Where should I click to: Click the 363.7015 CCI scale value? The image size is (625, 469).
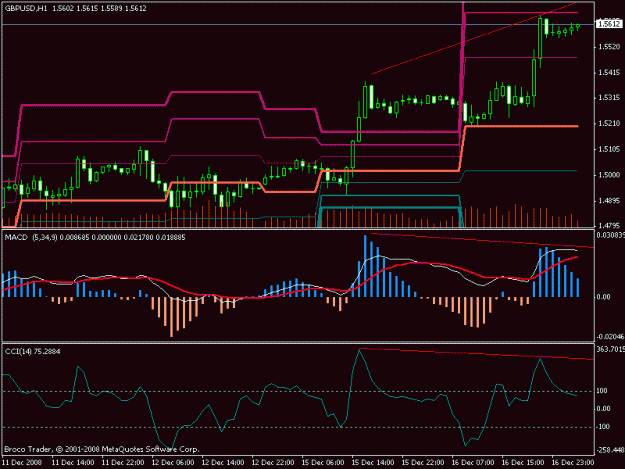tap(610, 349)
